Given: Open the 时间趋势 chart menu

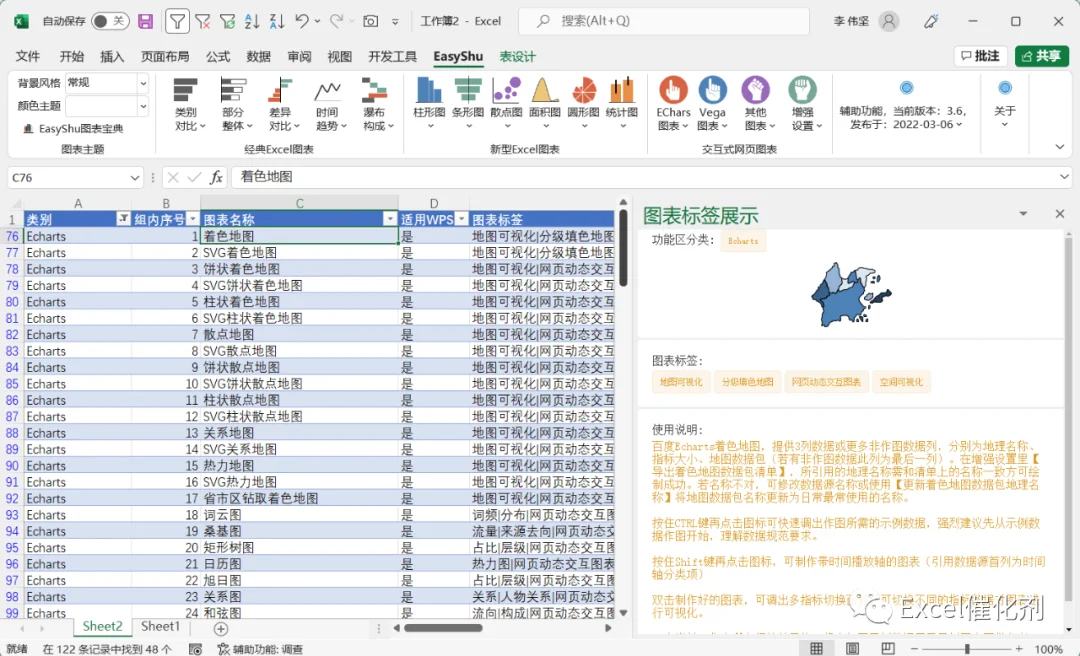Looking at the screenshot, I should click(329, 104).
